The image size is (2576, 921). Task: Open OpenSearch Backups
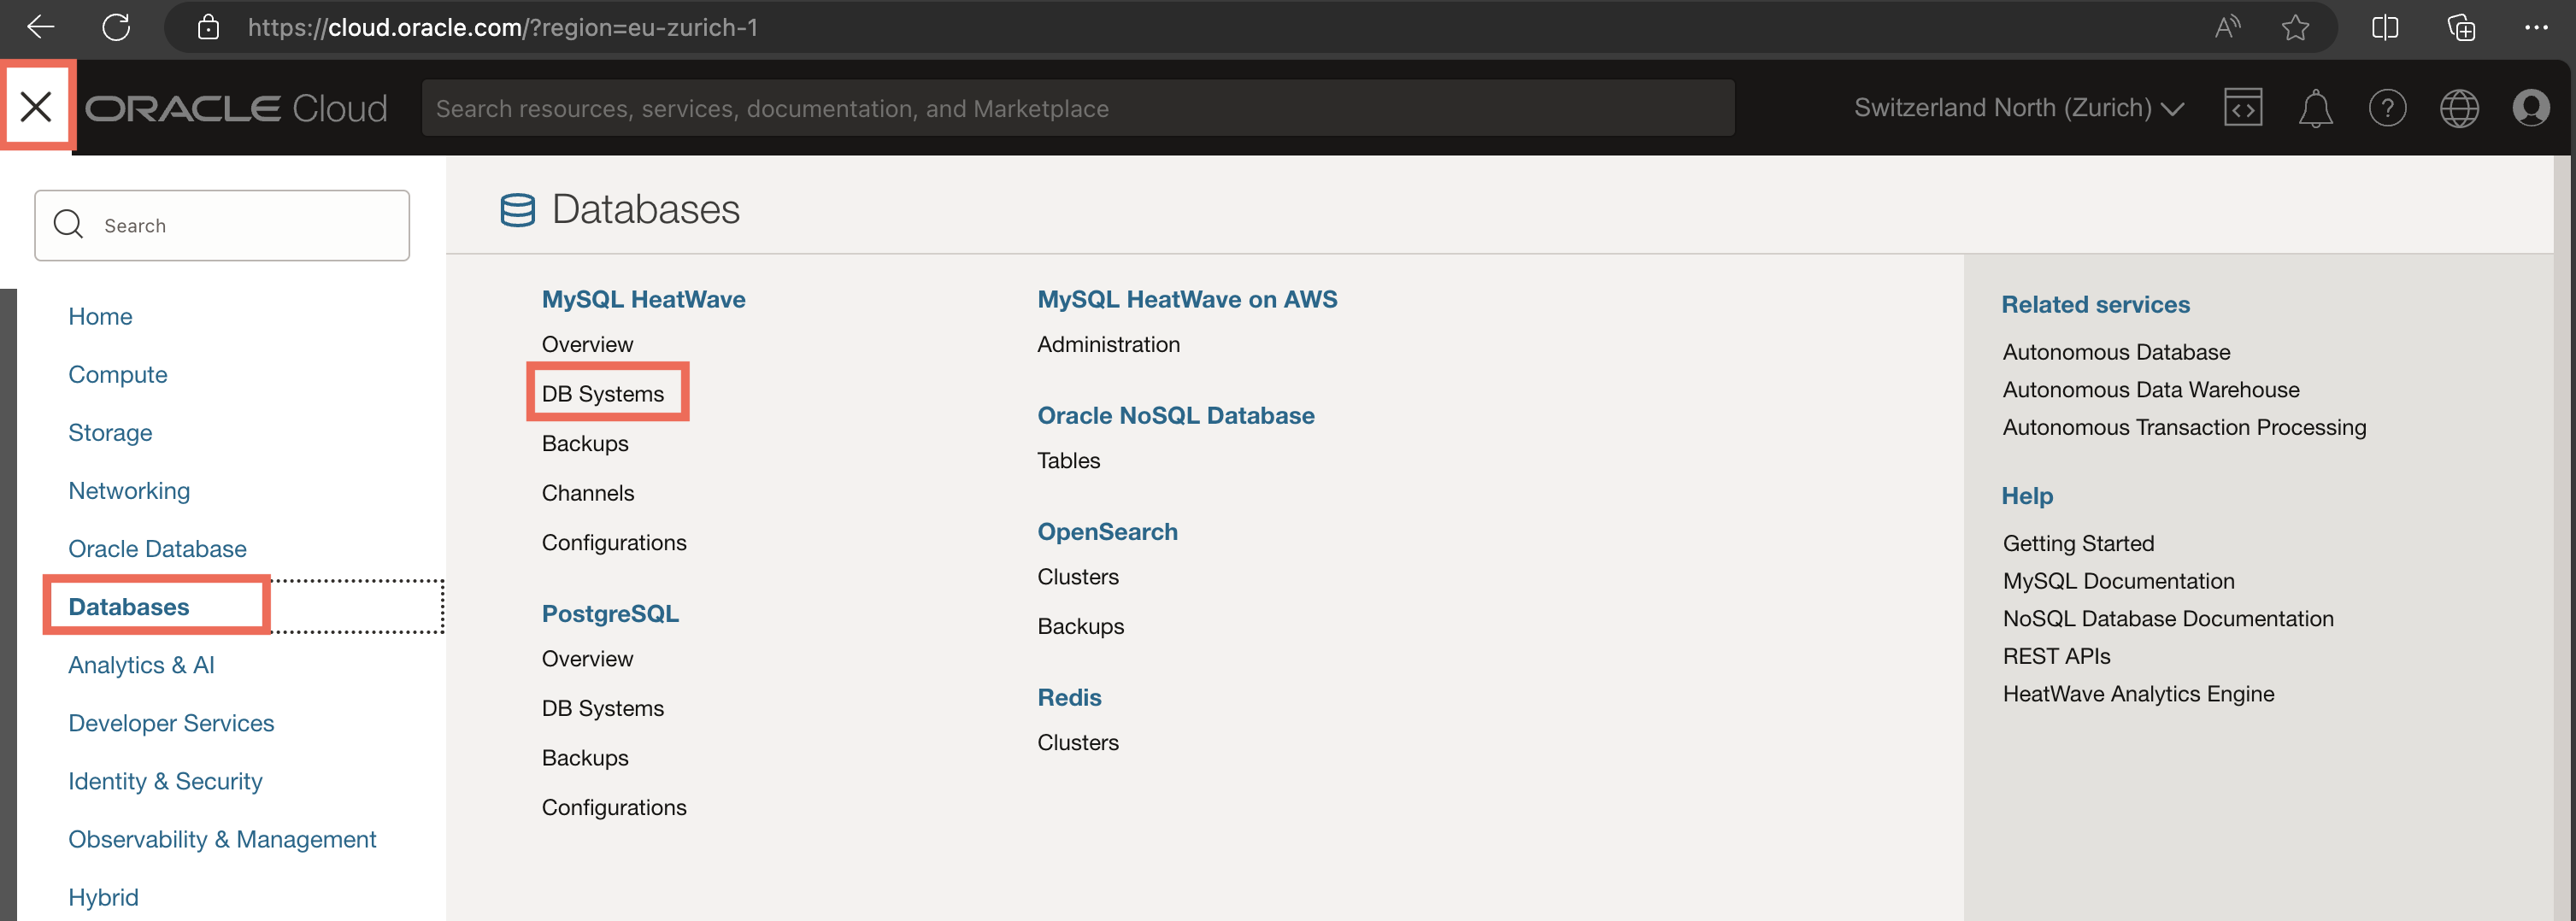(1080, 625)
